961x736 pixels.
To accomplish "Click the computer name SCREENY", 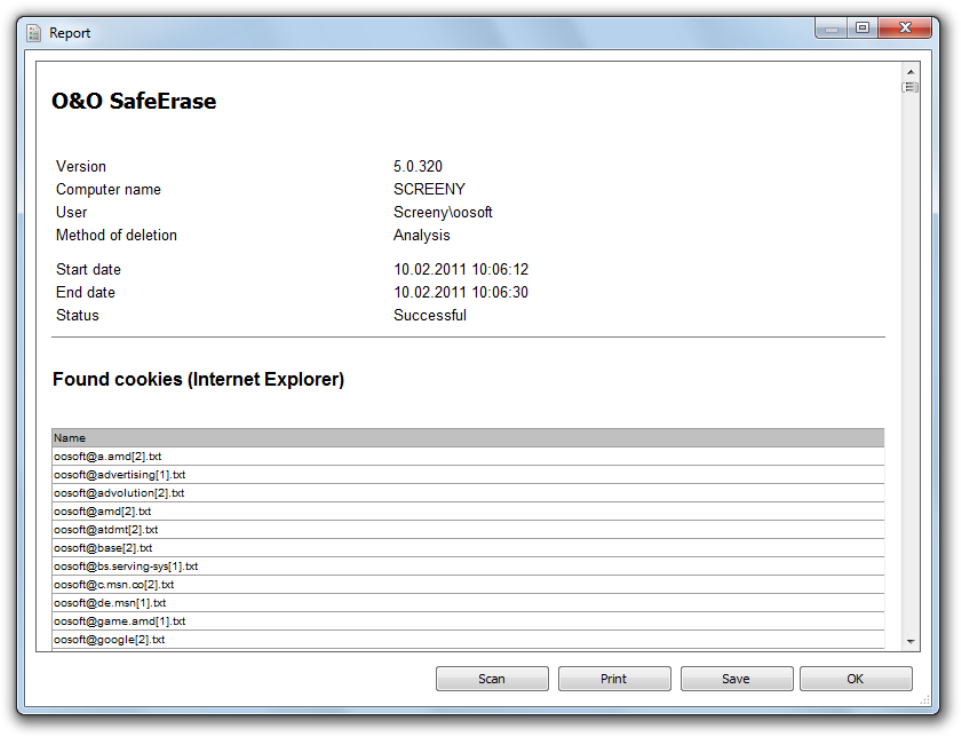I will click(429, 189).
